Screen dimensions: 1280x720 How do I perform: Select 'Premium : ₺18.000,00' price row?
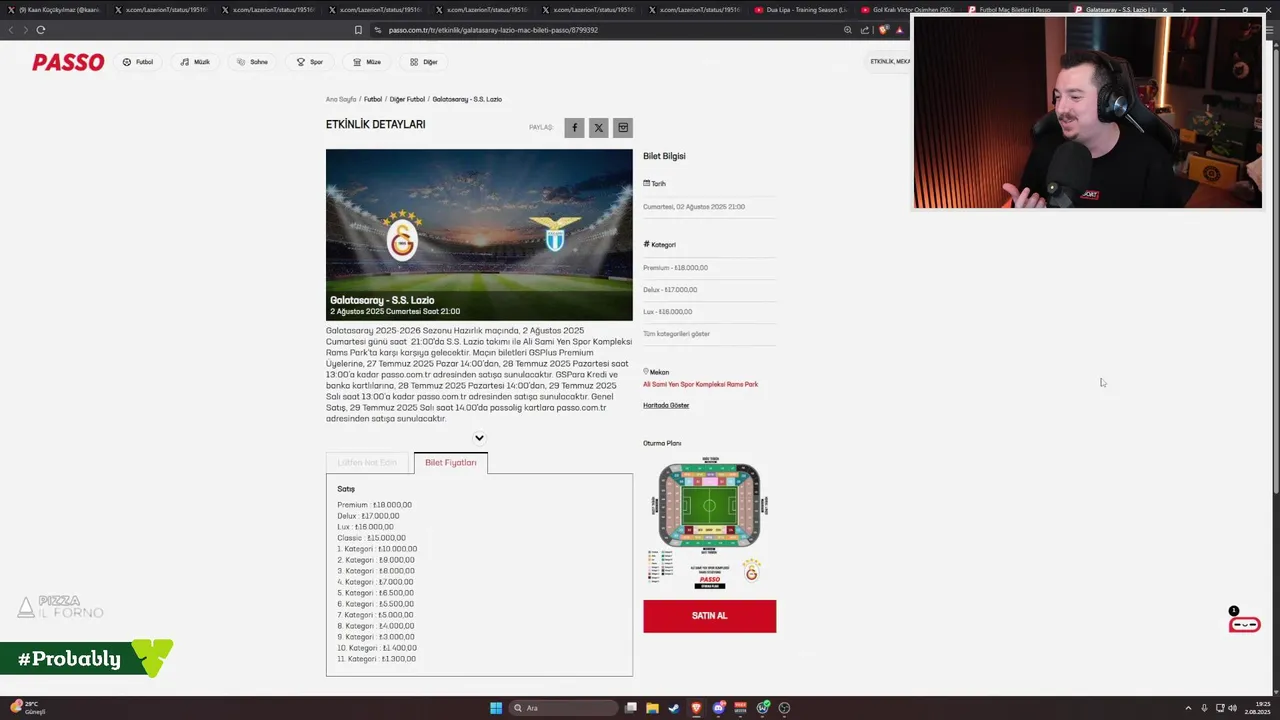pyautogui.click(x=375, y=505)
